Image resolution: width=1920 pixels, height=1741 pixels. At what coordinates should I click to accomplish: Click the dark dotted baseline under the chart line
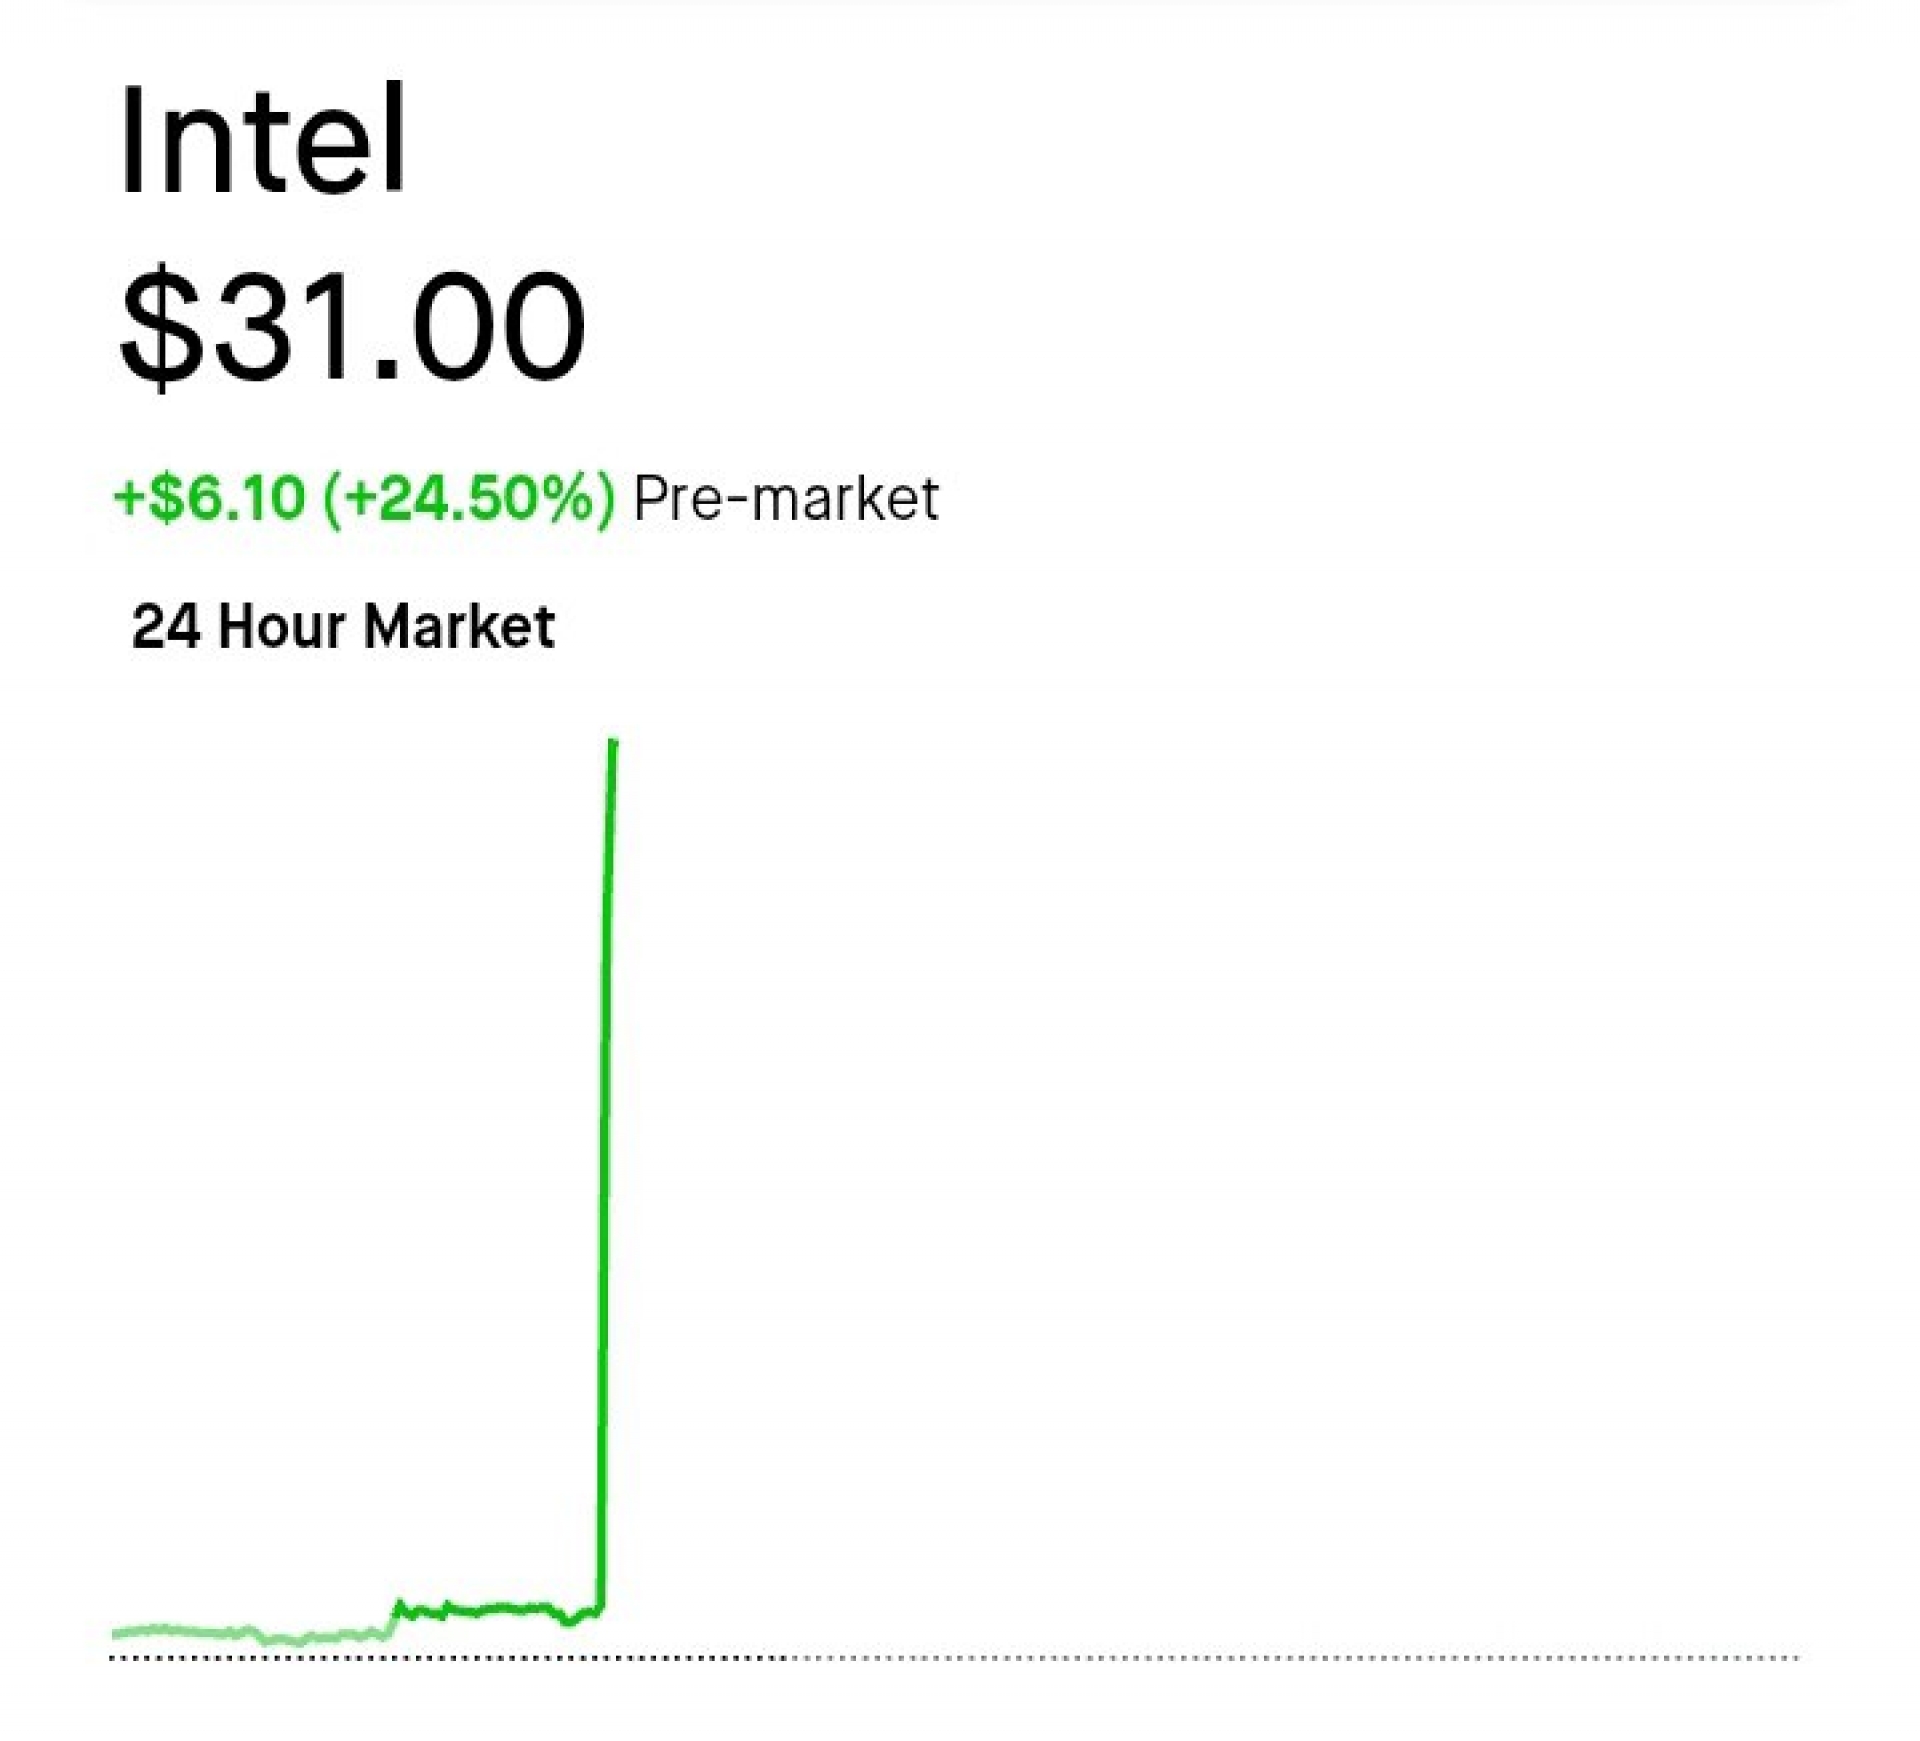pos(450,1658)
